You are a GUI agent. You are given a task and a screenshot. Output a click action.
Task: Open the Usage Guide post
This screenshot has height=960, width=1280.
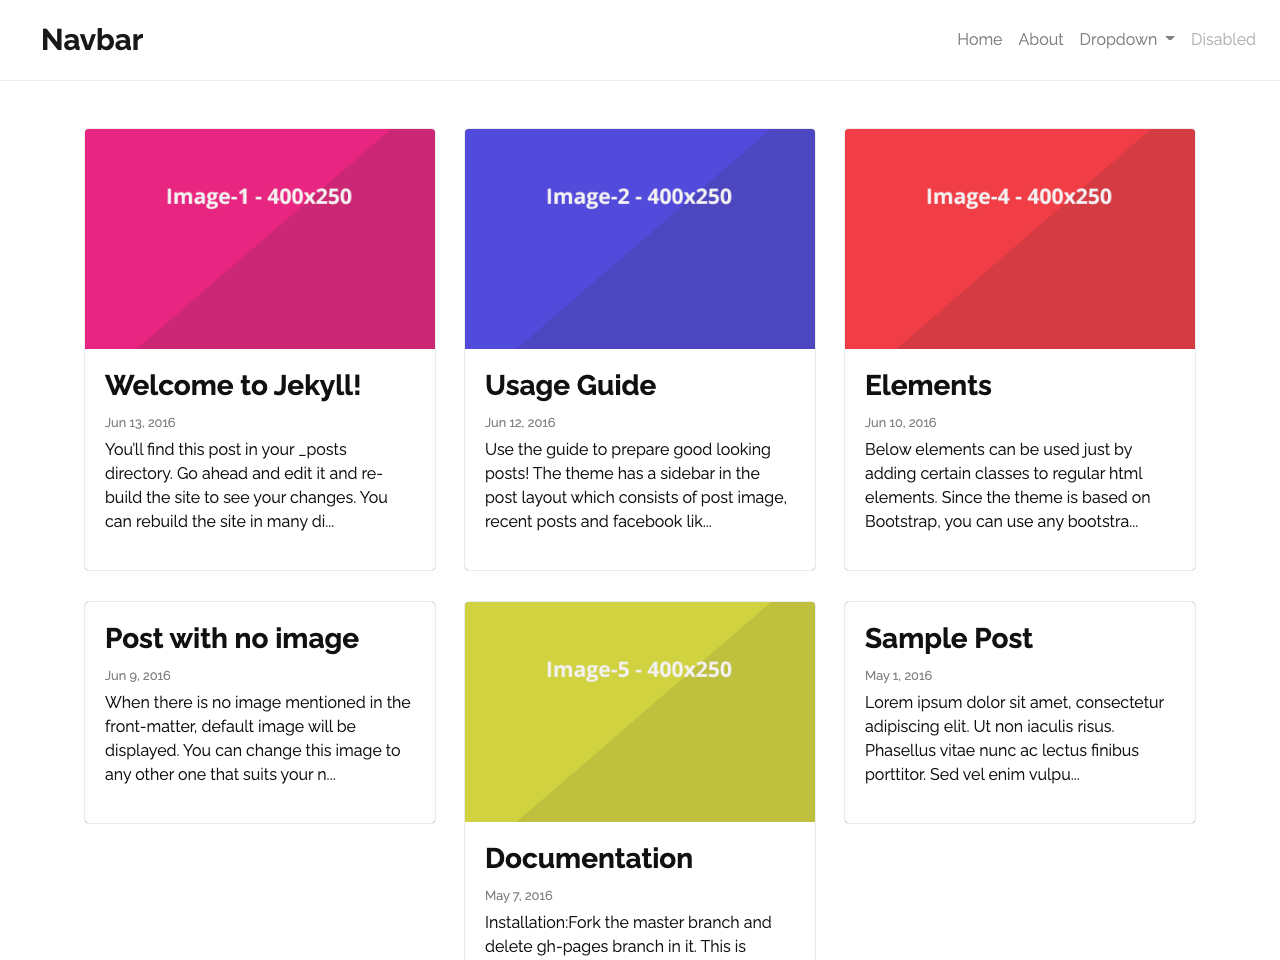click(570, 385)
